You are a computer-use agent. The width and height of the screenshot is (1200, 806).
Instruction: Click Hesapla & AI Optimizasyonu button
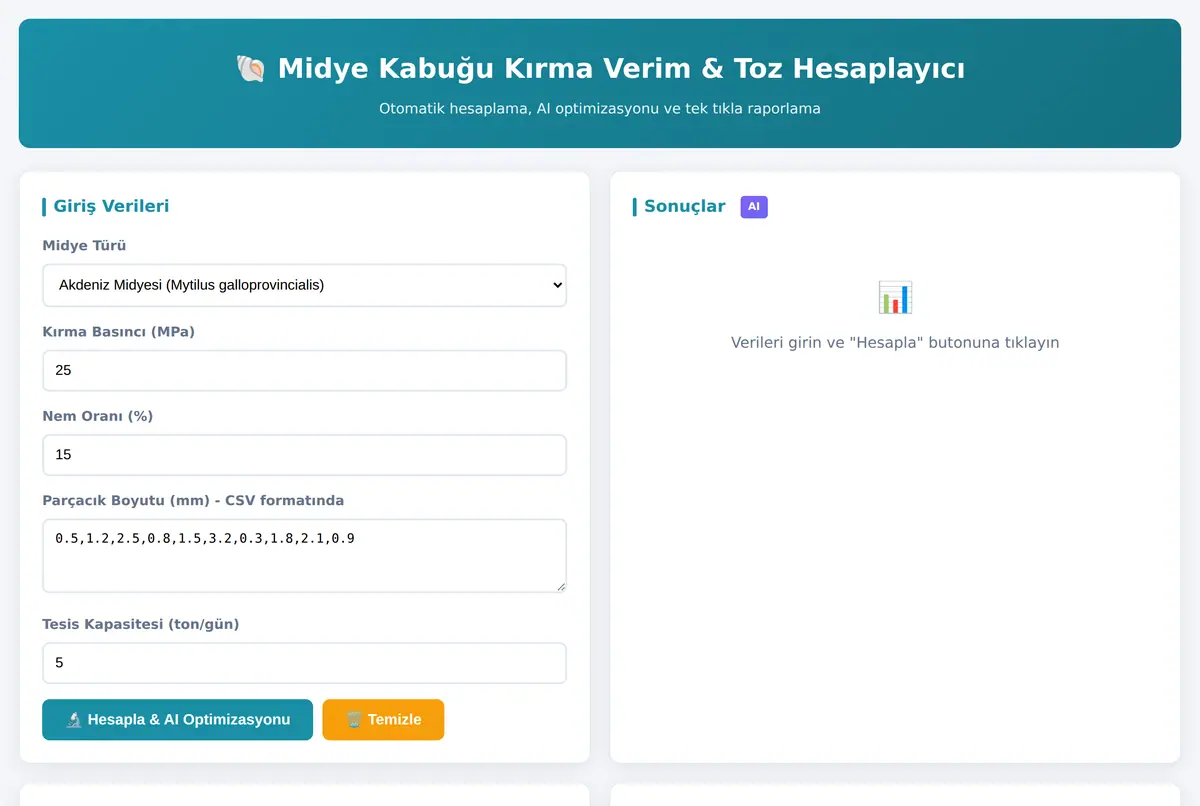pyautogui.click(x=177, y=720)
